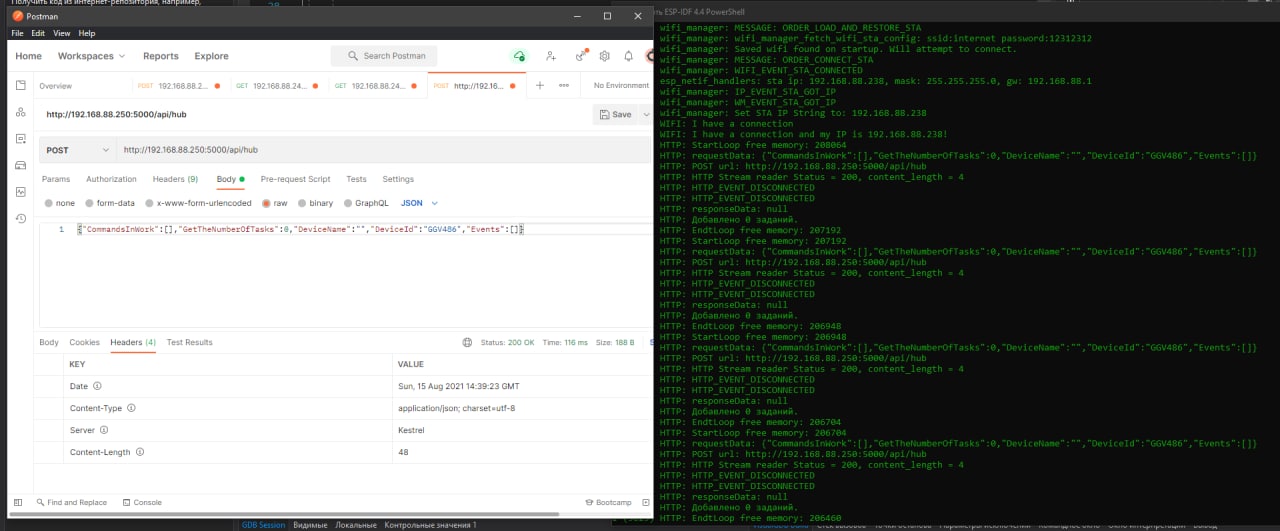
Task: Open the Console in status bar
Action: (142, 502)
